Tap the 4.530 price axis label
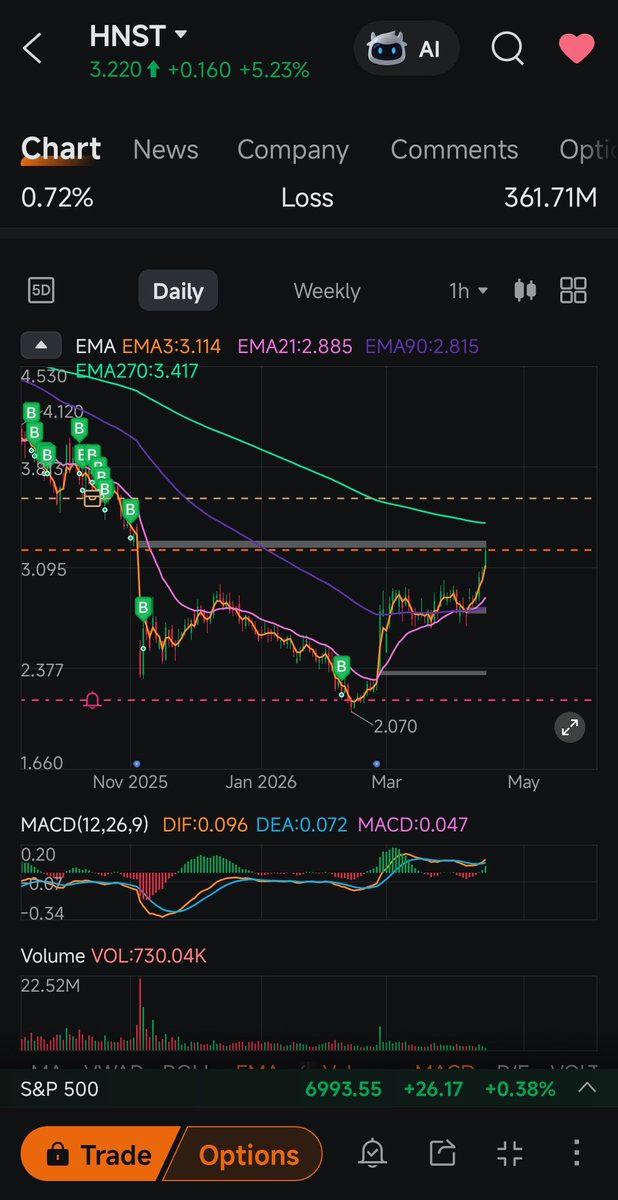618x1200 pixels. tap(44, 376)
